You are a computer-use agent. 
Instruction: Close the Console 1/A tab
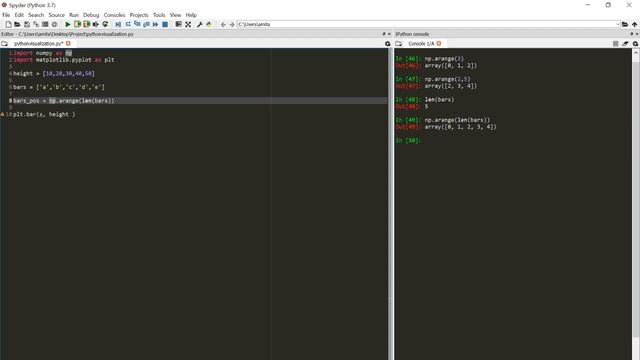[x=439, y=43]
